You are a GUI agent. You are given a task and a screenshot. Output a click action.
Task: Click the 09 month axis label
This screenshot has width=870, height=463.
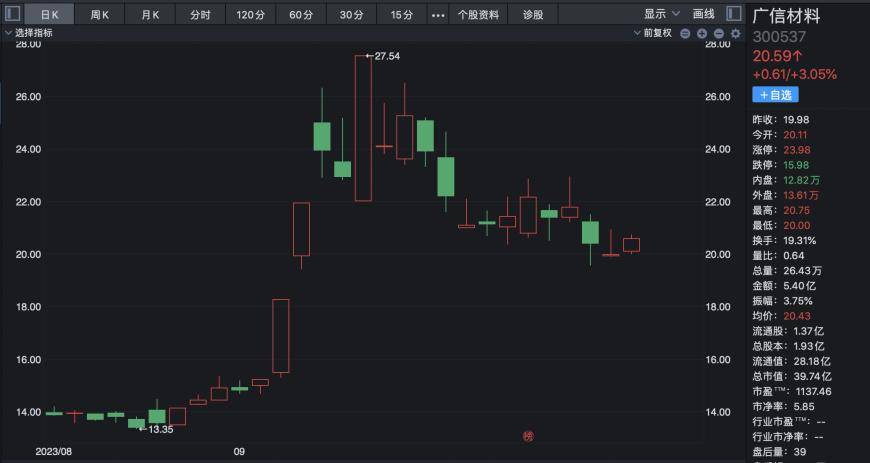click(239, 451)
